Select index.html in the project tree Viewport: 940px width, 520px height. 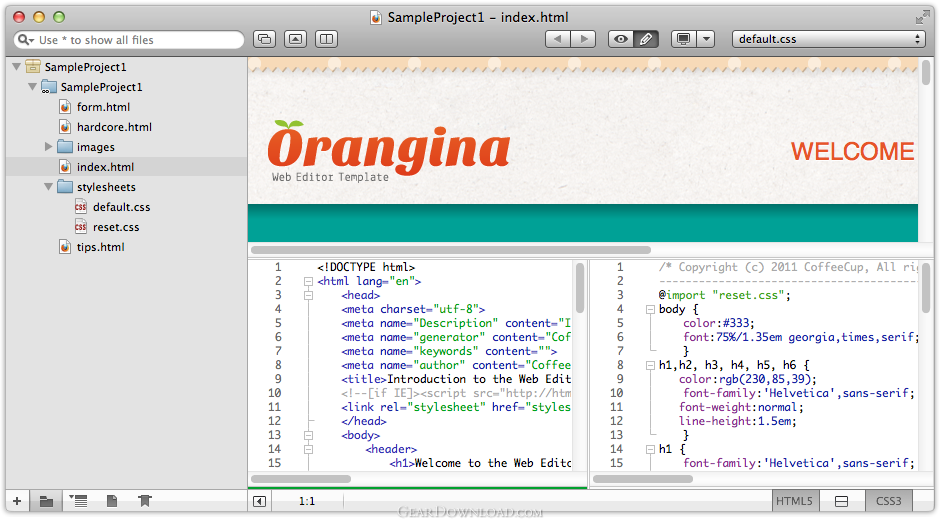click(105, 167)
